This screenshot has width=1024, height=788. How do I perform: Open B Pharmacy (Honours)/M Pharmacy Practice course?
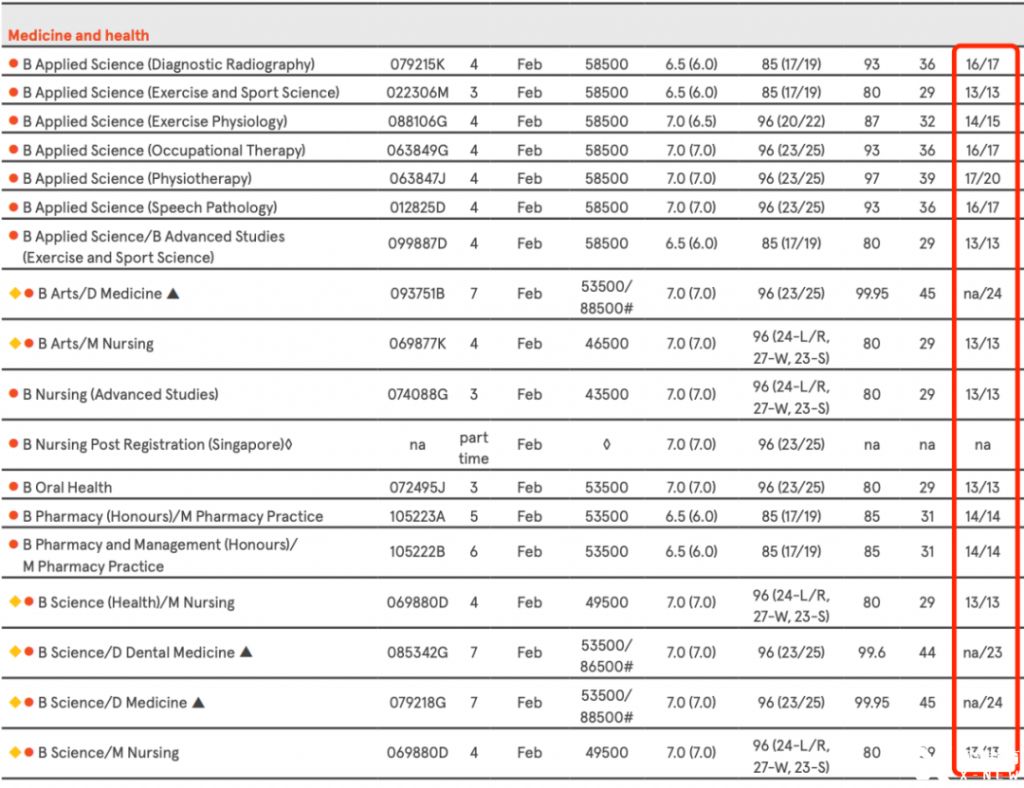click(x=172, y=516)
